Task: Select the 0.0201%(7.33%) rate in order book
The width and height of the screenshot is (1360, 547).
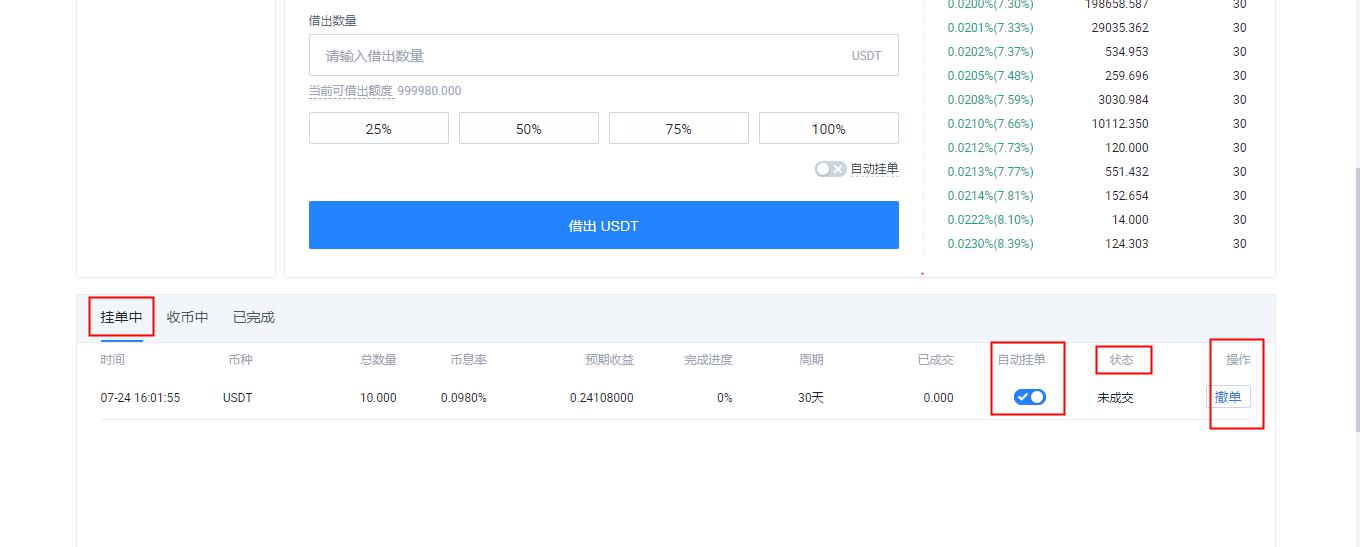Action: 991,28
